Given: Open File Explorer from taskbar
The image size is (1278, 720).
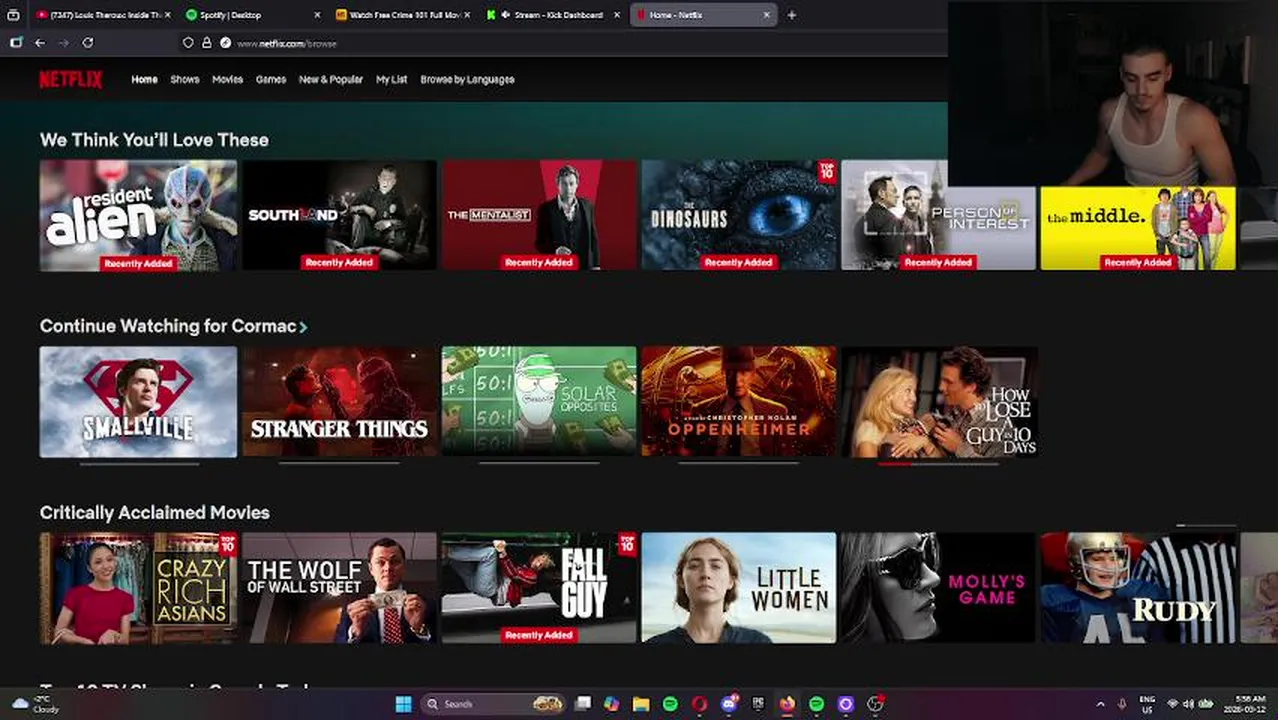Looking at the screenshot, I should point(641,704).
